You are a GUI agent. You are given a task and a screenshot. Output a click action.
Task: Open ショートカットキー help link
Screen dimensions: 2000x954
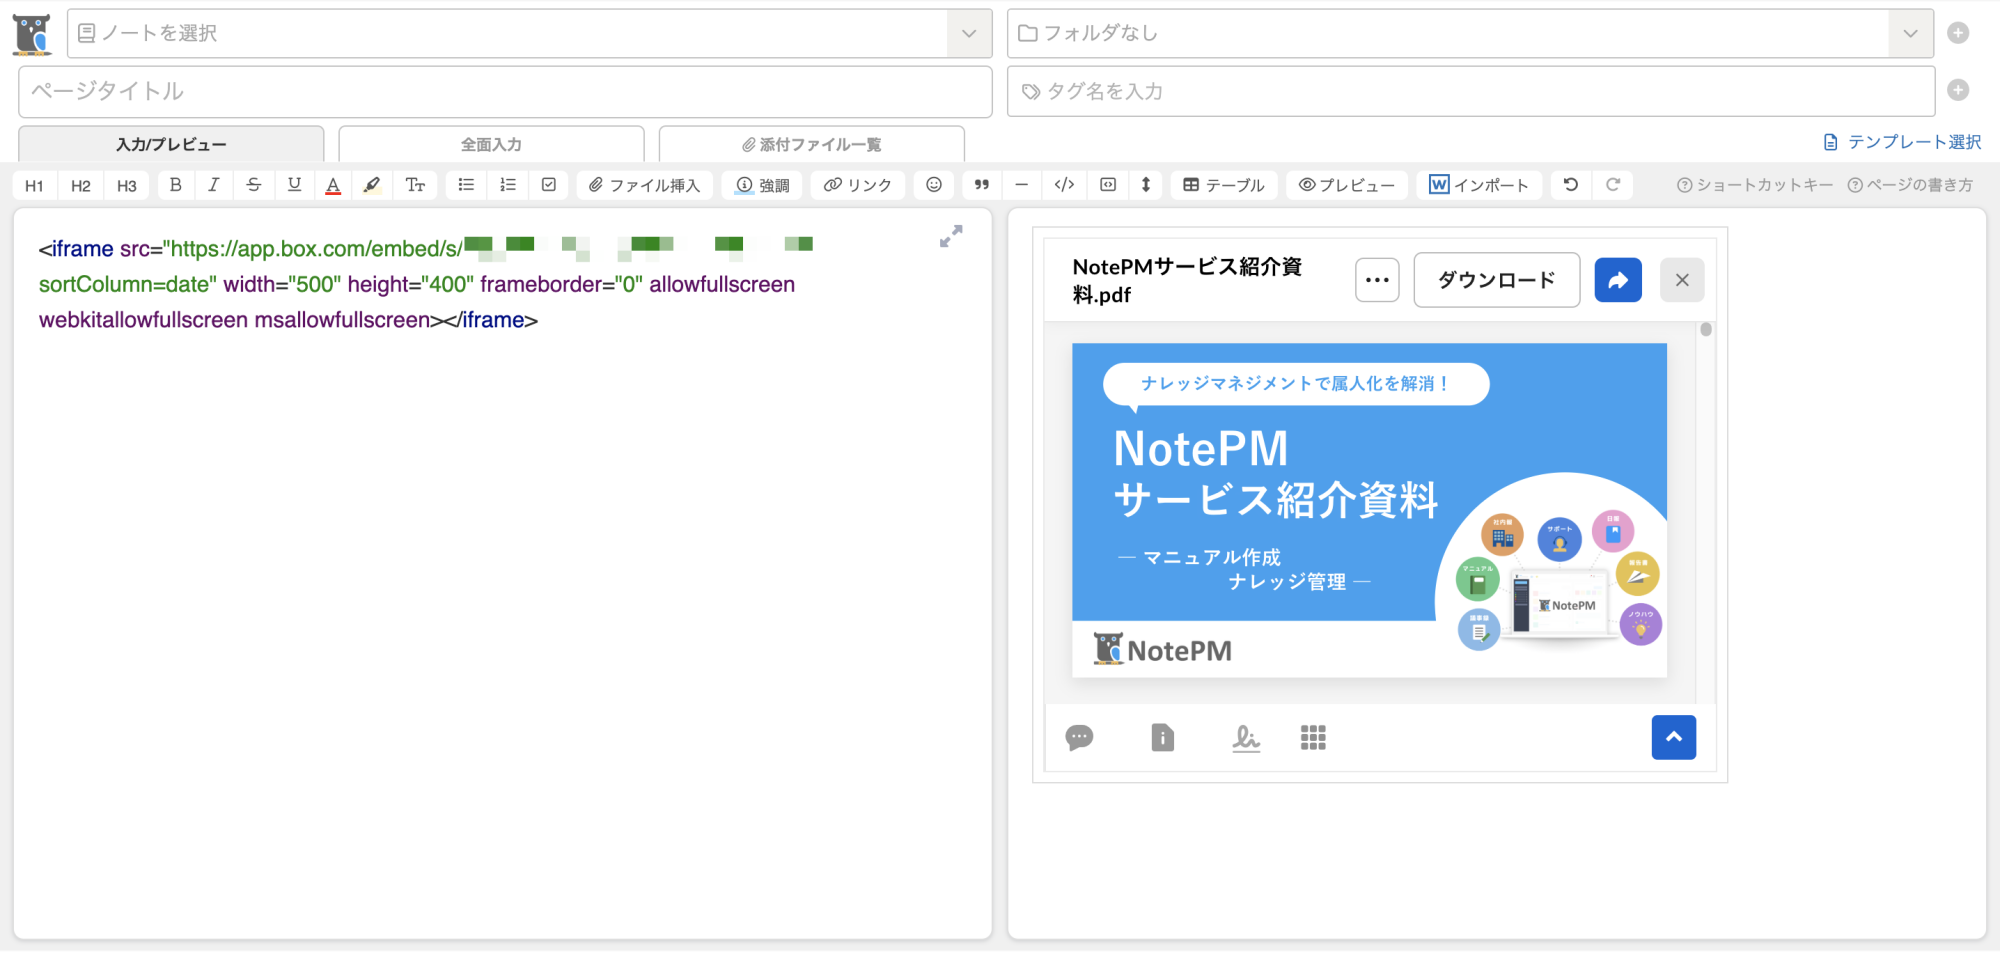tap(1755, 186)
